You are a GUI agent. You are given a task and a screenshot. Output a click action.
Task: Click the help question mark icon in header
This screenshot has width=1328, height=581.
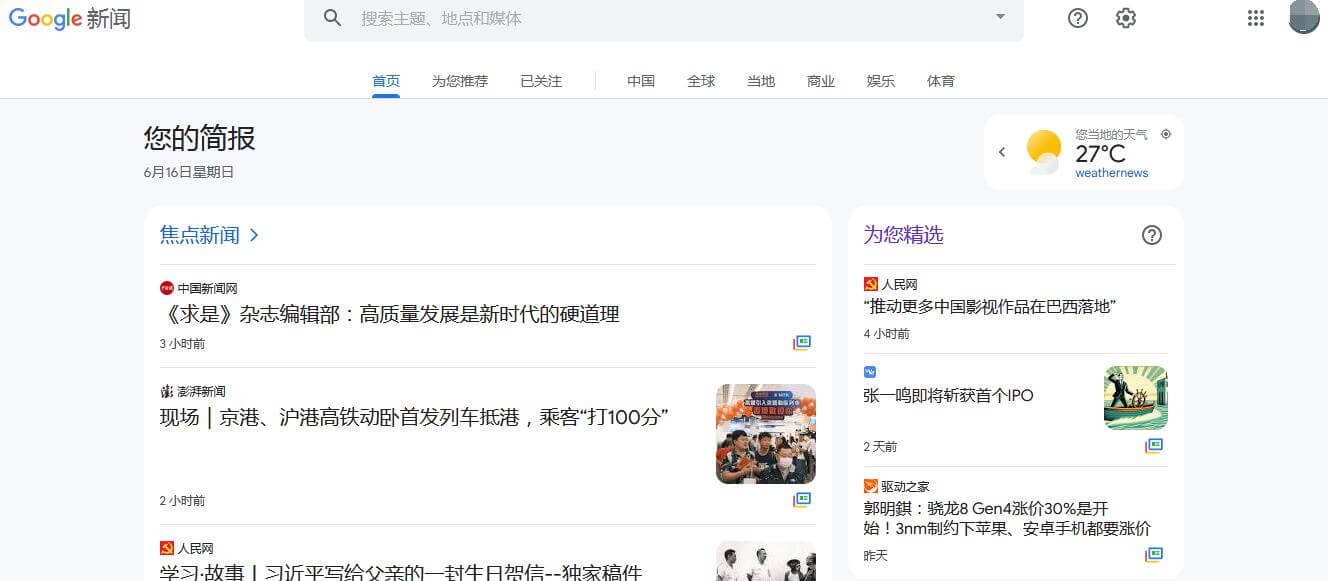point(1077,18)
